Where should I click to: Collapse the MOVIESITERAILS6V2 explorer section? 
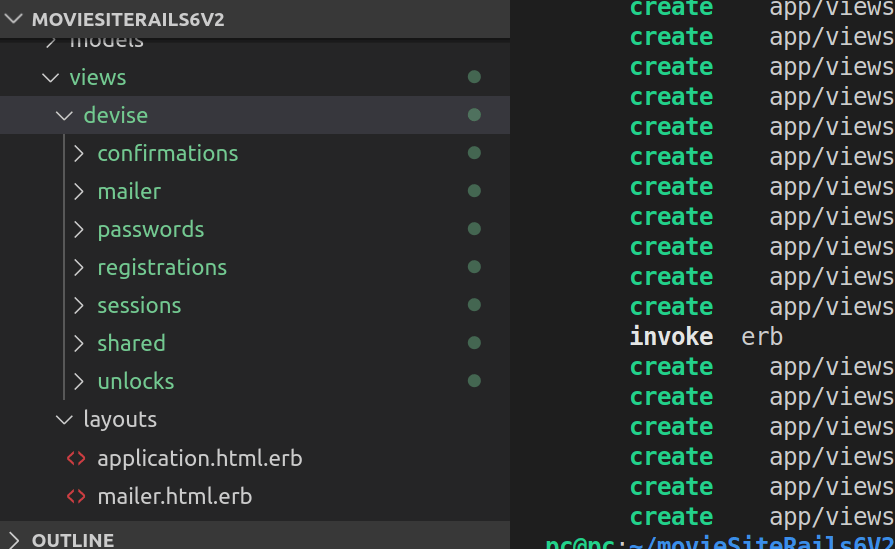(14, 19)
